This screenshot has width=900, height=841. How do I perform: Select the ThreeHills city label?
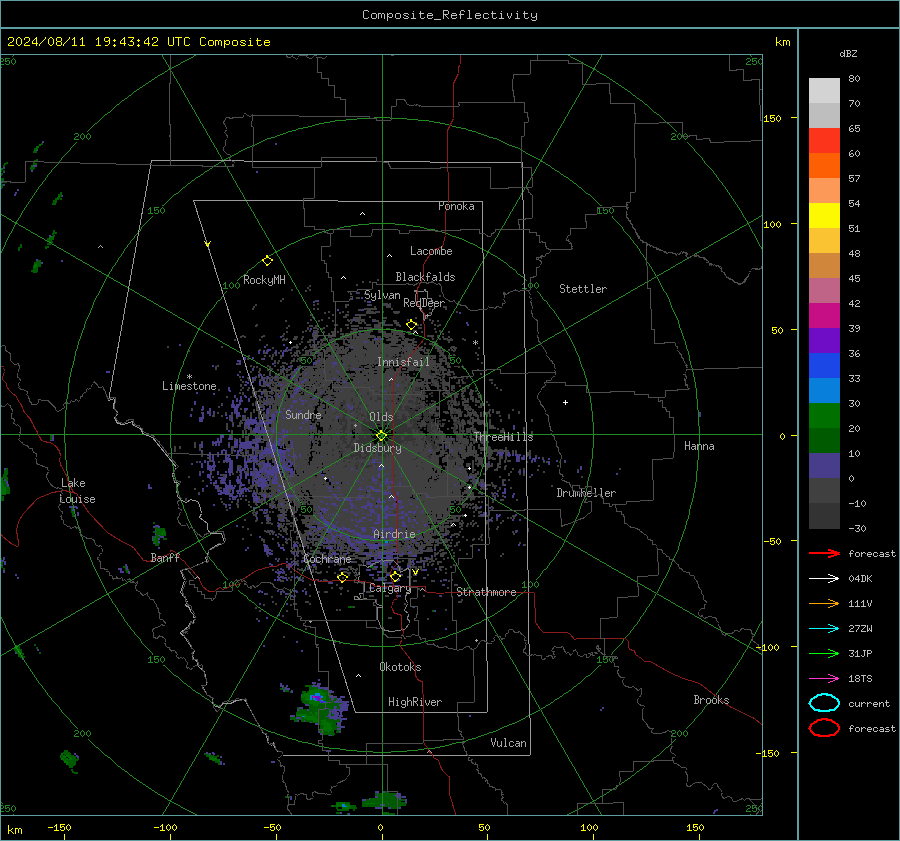click(x=503, y=437)
